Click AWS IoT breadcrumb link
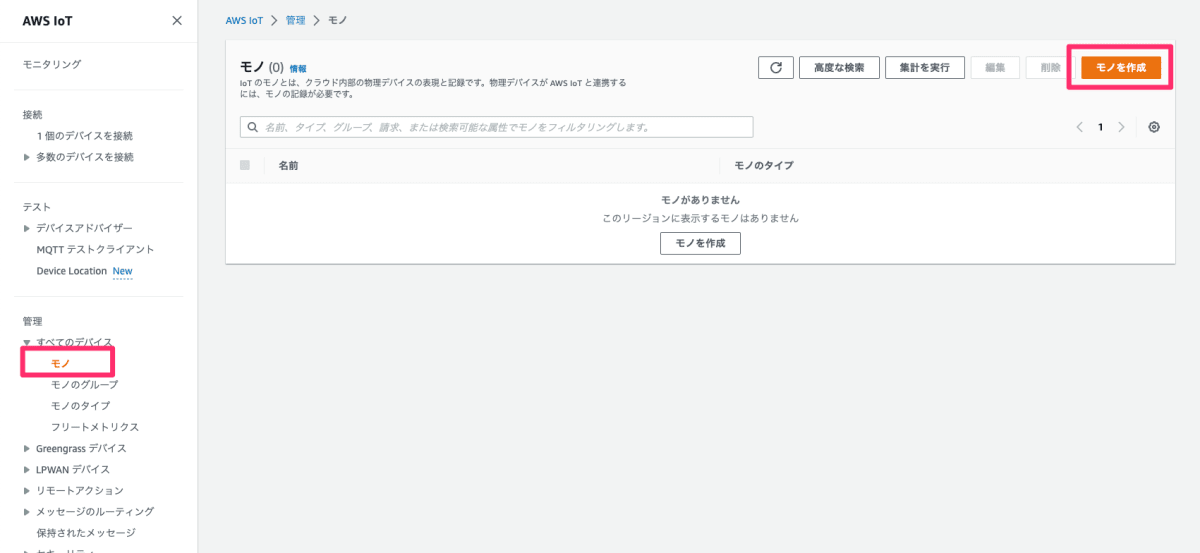This screenshot has height=553, width=1200. point(245,20)
